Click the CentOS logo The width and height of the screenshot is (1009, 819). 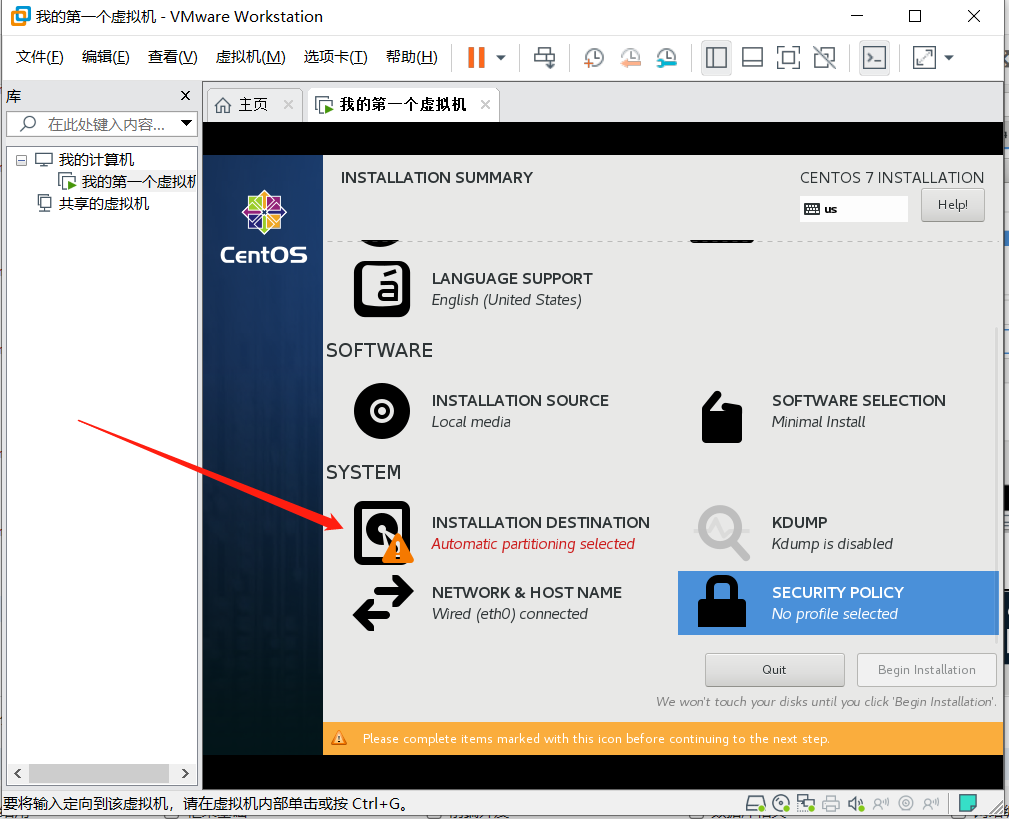pyautogui.click(x=264, y=226)
